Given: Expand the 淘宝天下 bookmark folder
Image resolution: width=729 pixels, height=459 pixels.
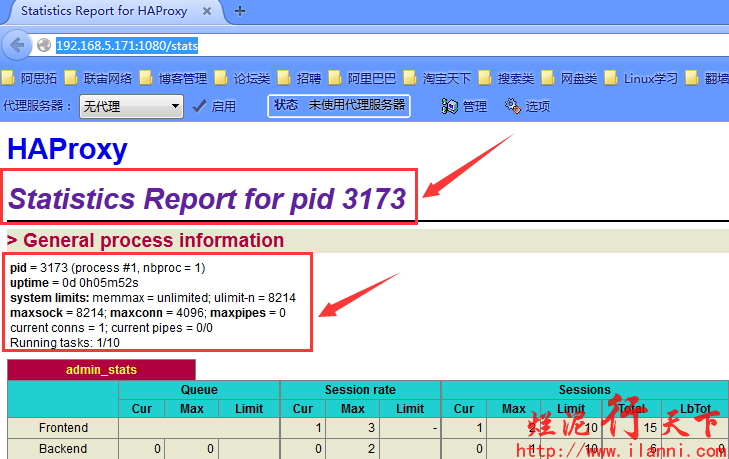Looking at the screenshot, I should pyautogui.click(x=437, y=78).
